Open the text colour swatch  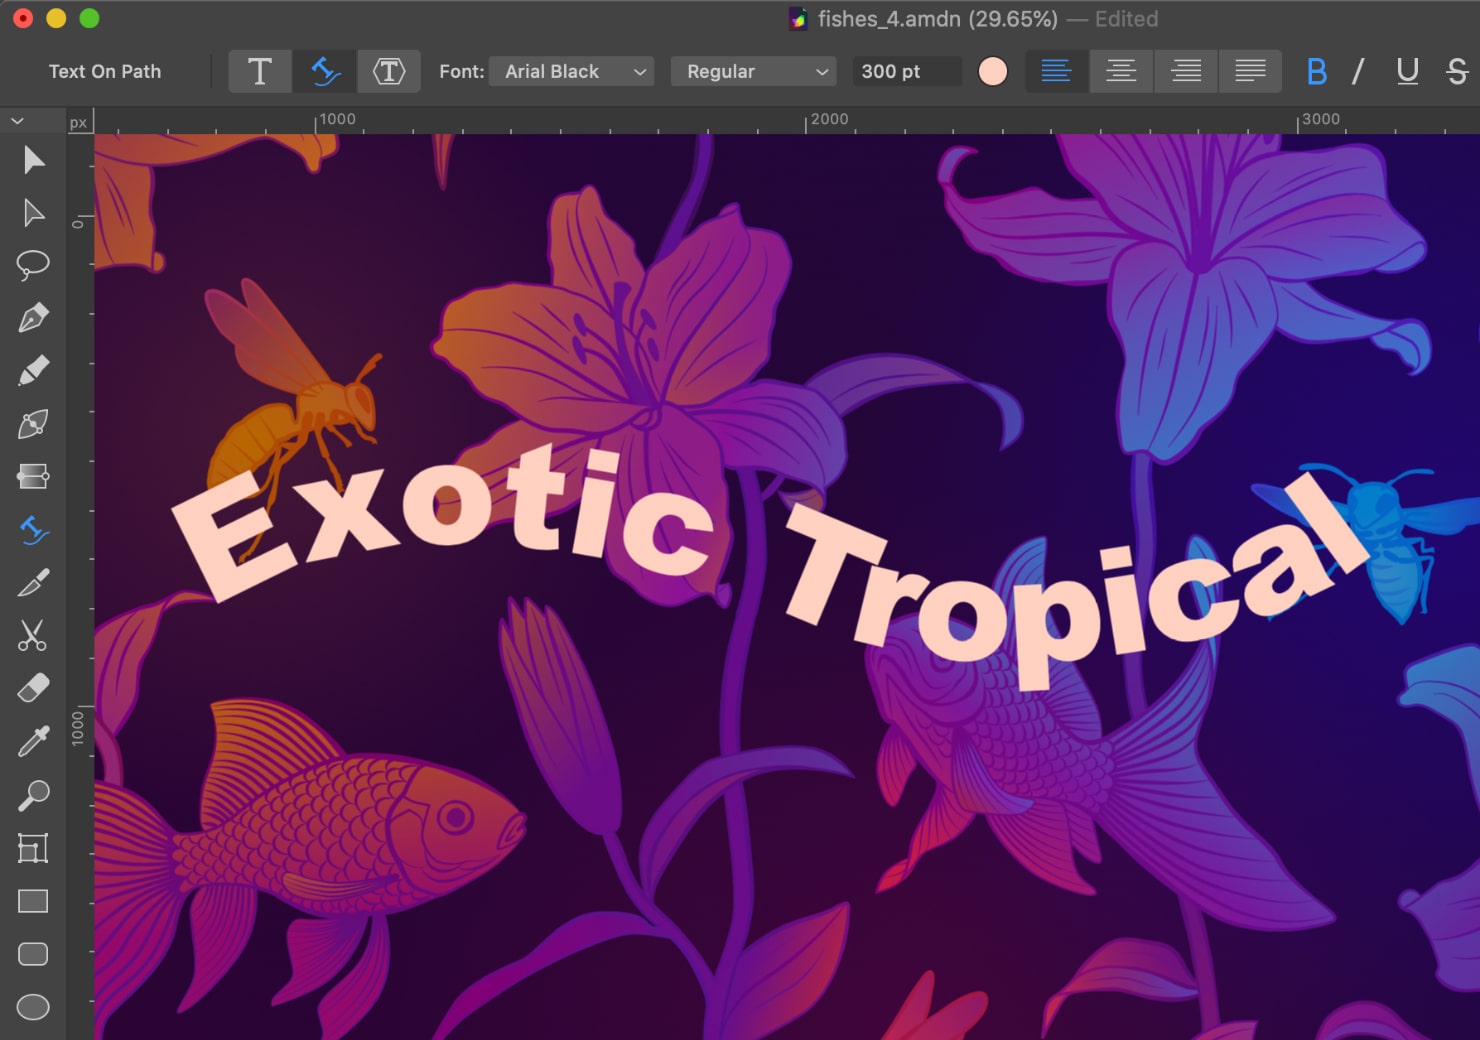click(x=992, y=71)
